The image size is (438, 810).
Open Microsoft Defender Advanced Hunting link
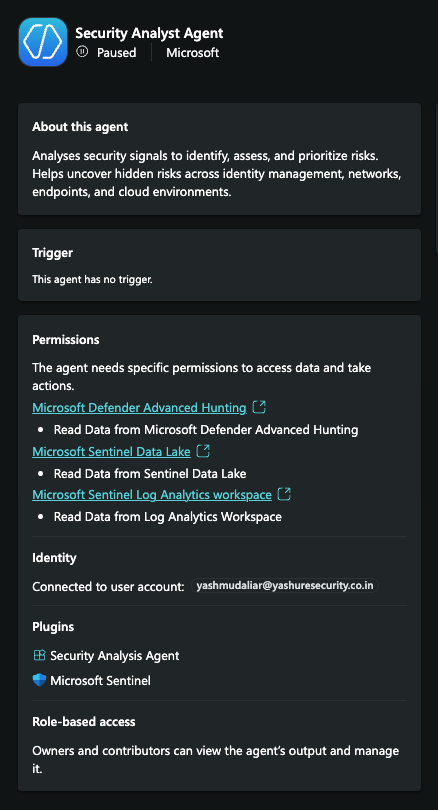pyautogui.click(x=139, y=408)
